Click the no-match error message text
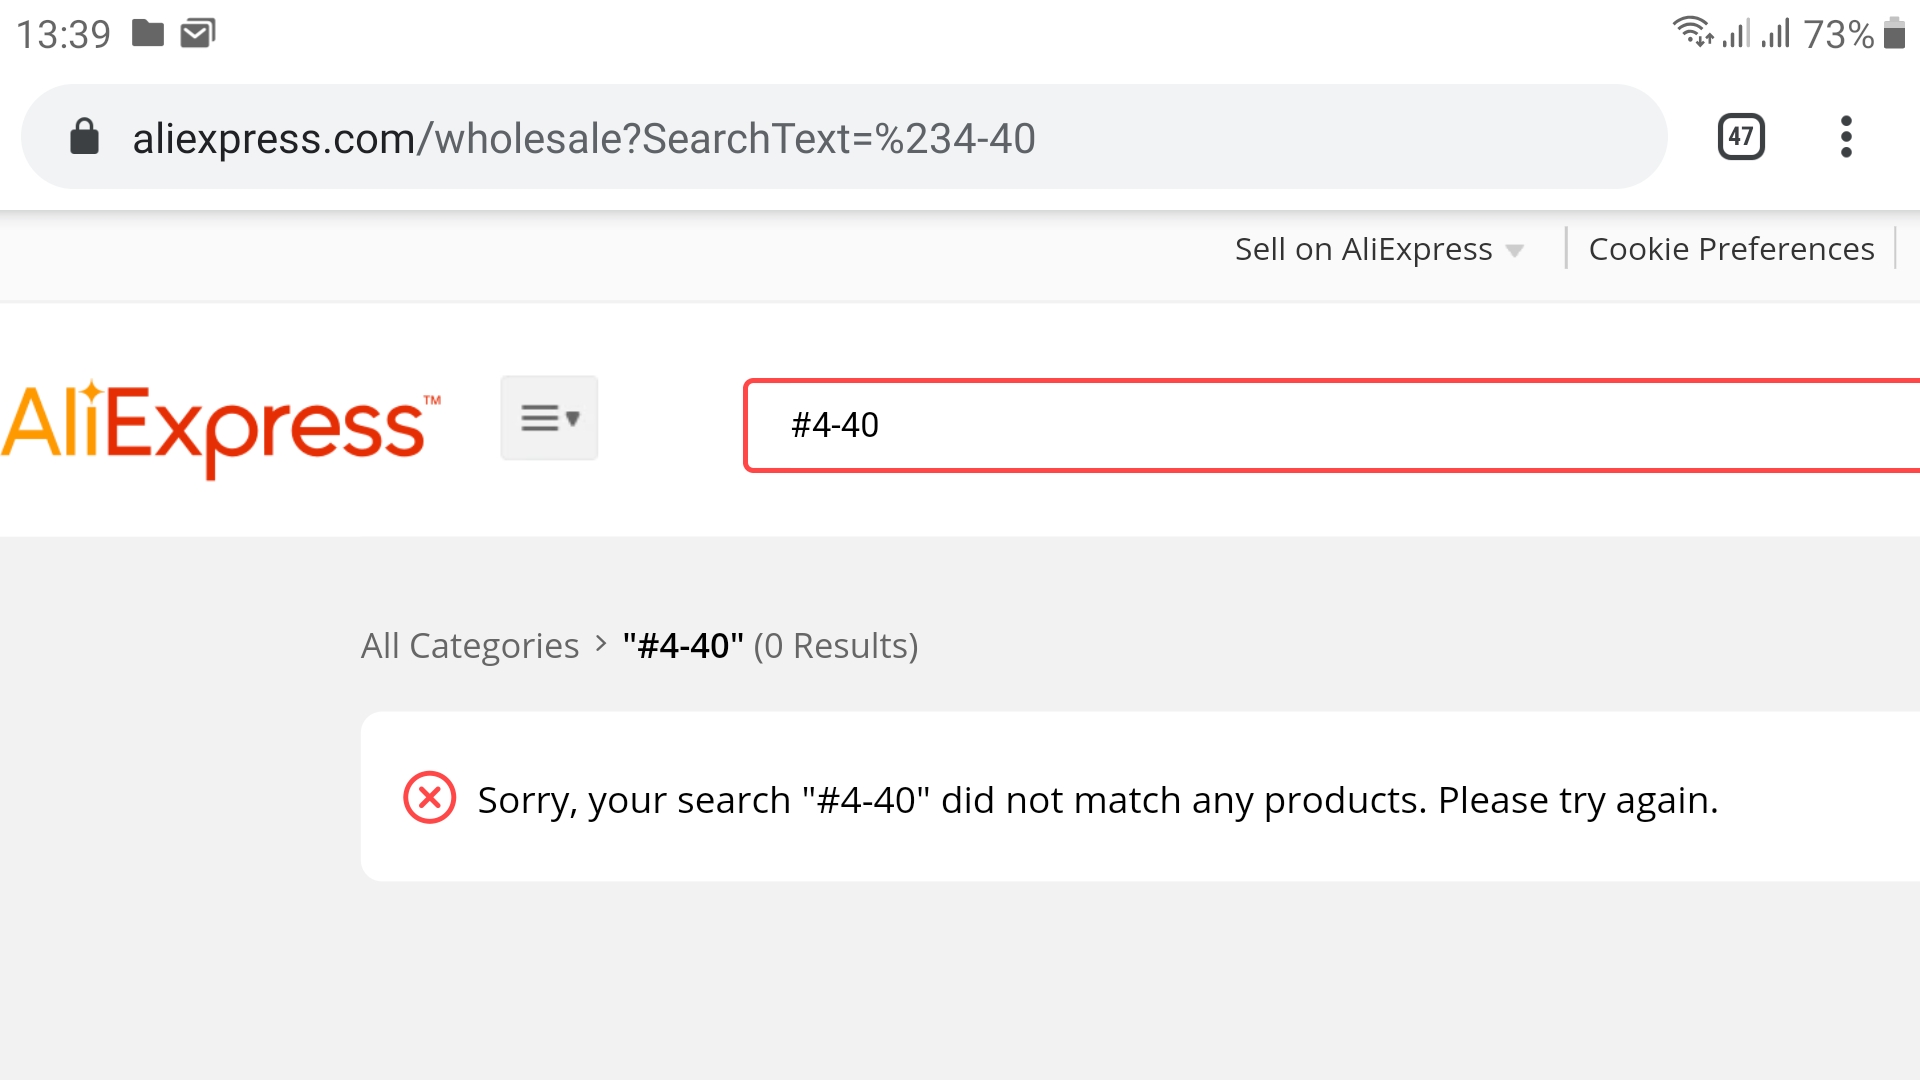1920x1080 pixels. point(1098,800)
